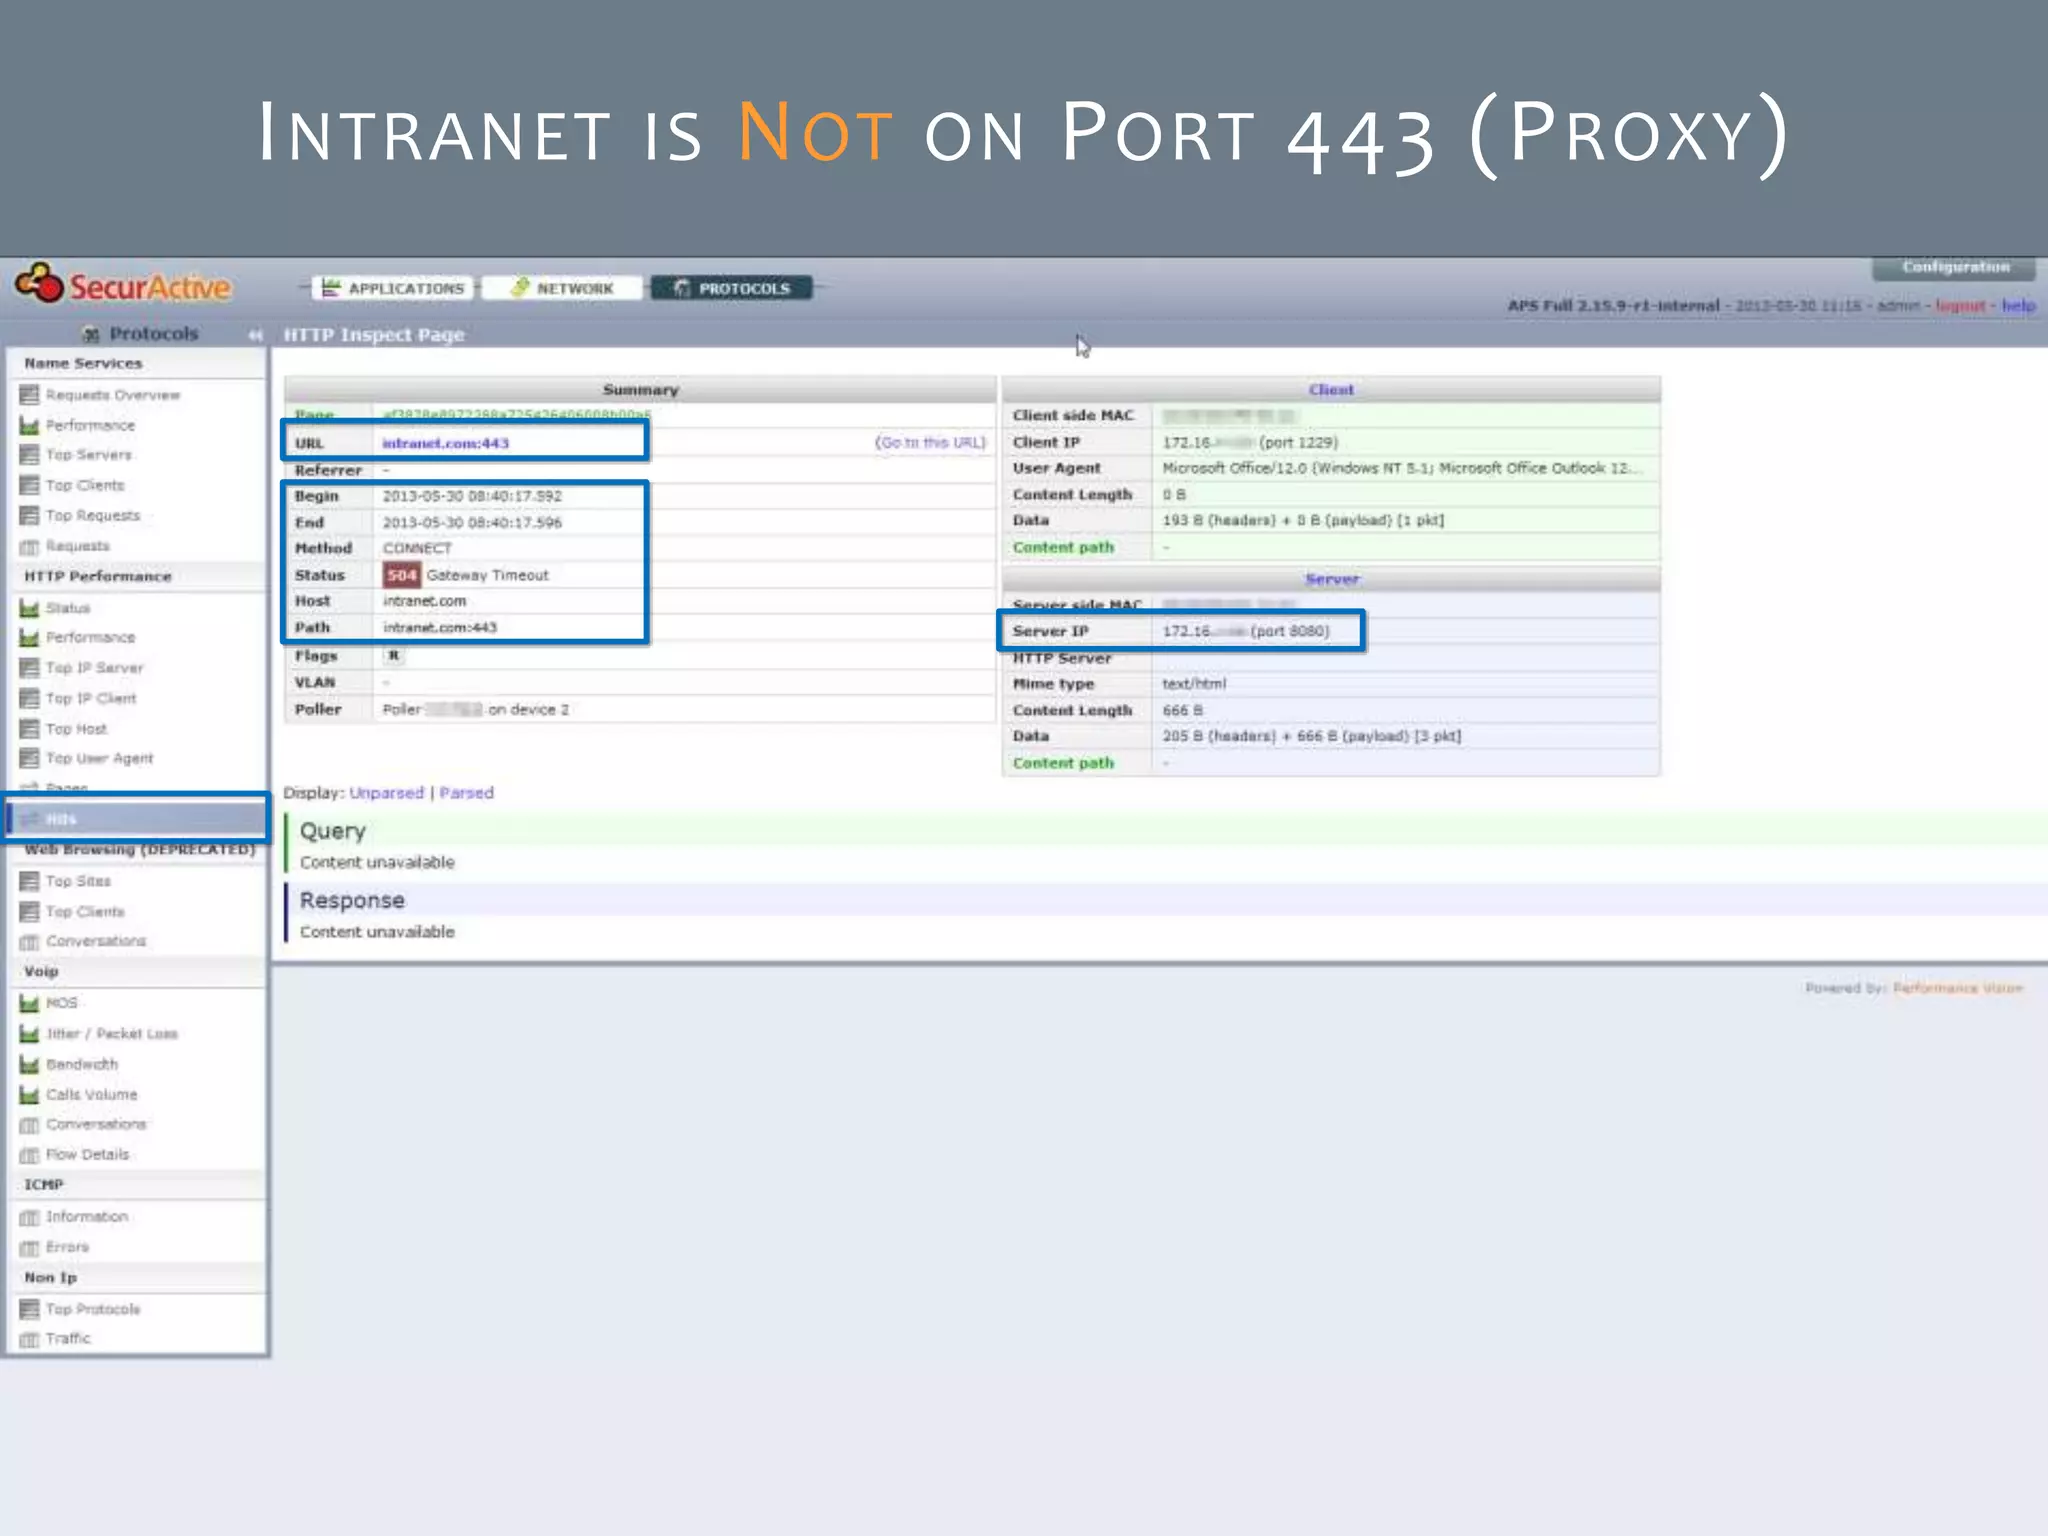
Task: Click the 504 status code badge
Action: 401,575
